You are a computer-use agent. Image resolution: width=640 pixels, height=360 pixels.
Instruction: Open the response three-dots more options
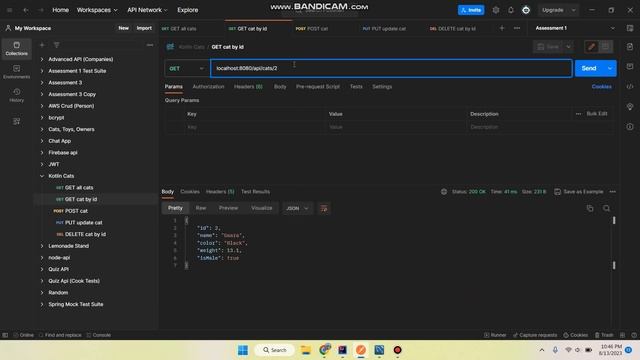pyautogui.click(x=612, y=191)
